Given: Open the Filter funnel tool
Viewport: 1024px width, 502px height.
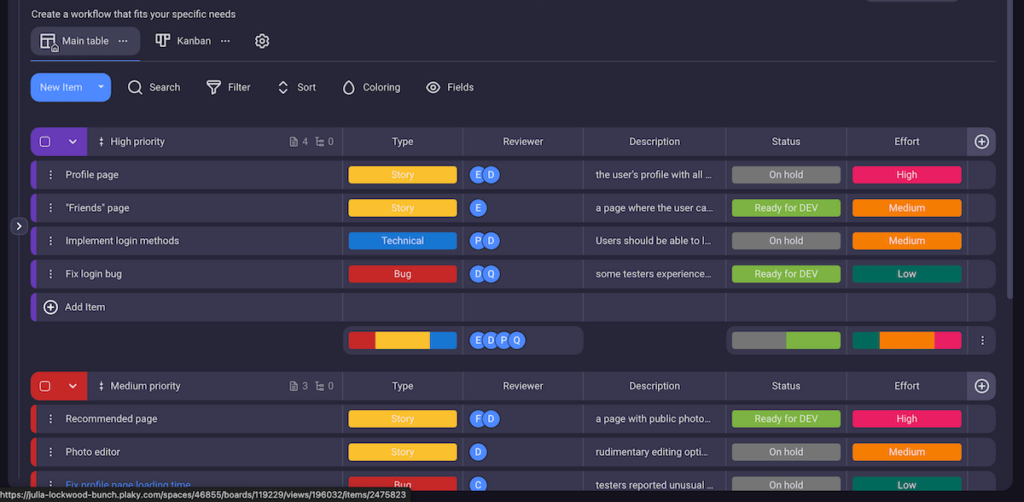Looking at the screenshot, I should pos(213,87).
